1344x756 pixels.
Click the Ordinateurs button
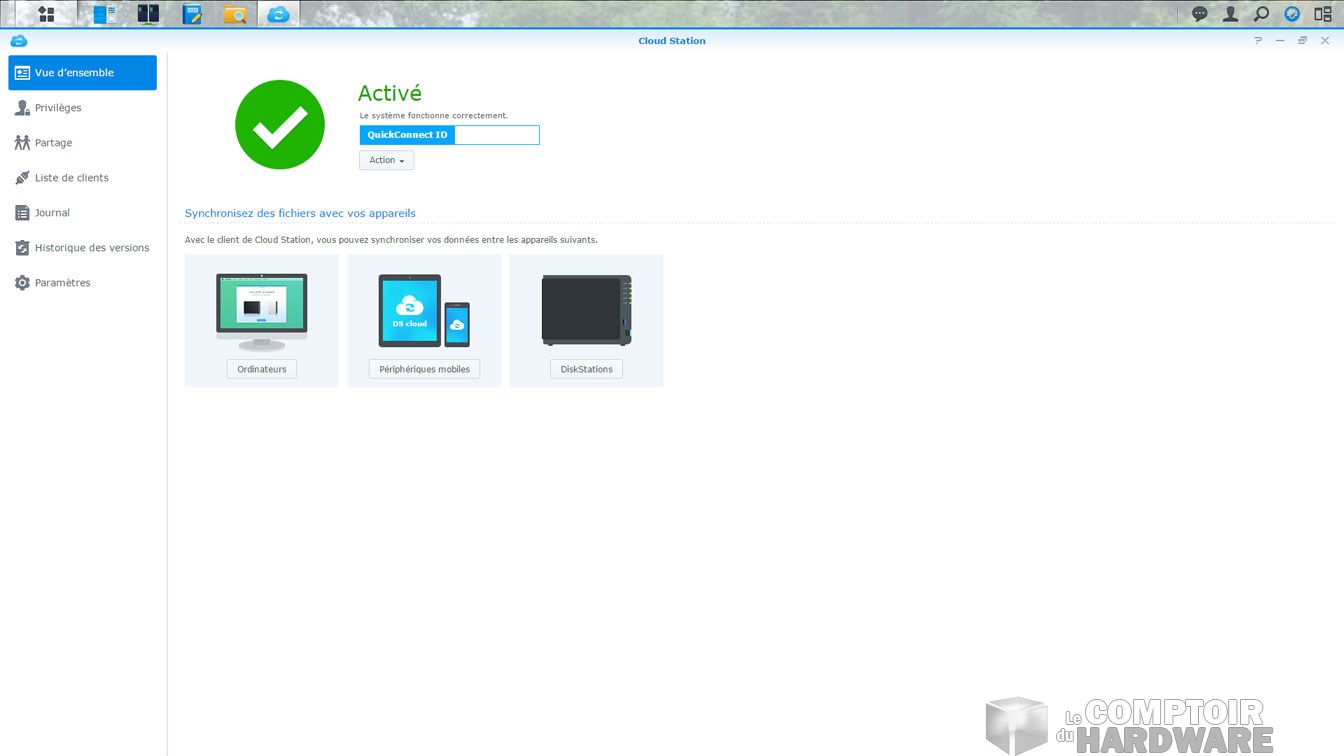(x=262, y=369)
